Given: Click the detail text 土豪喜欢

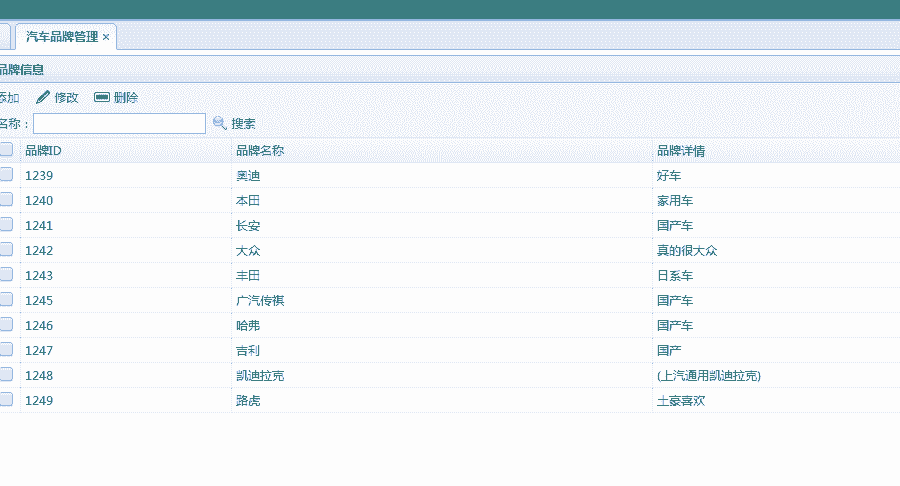Looking at the screenshot, I should (681, 400).
